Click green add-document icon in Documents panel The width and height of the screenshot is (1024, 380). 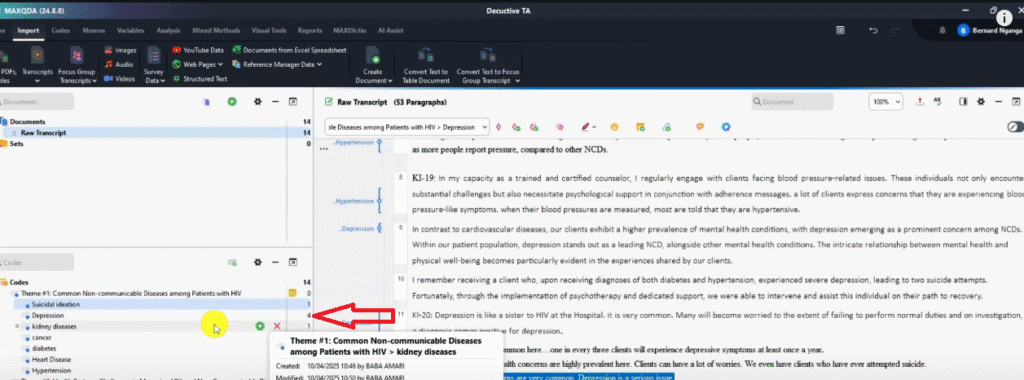[232, 102]
